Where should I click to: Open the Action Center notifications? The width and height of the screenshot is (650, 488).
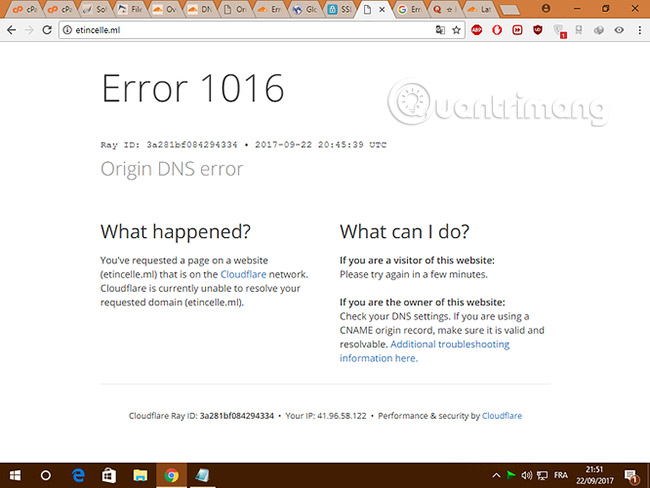click(631, 476)
